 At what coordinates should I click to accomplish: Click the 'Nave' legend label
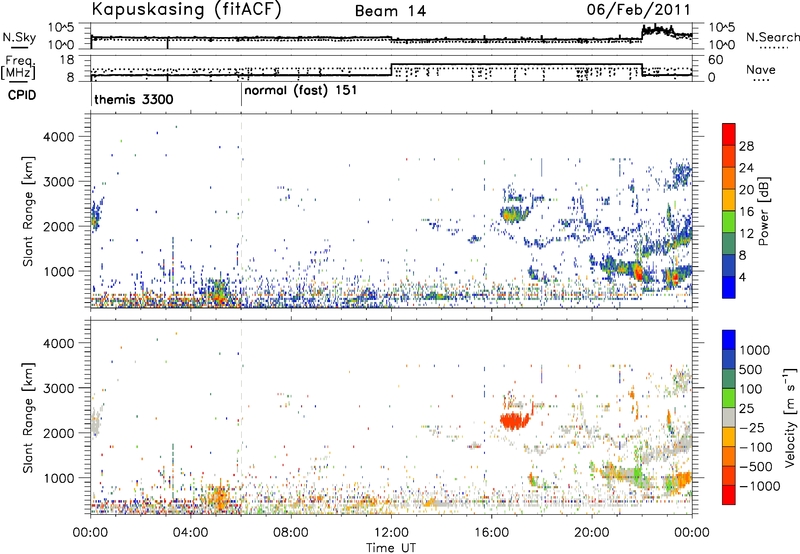click(761, 70)
